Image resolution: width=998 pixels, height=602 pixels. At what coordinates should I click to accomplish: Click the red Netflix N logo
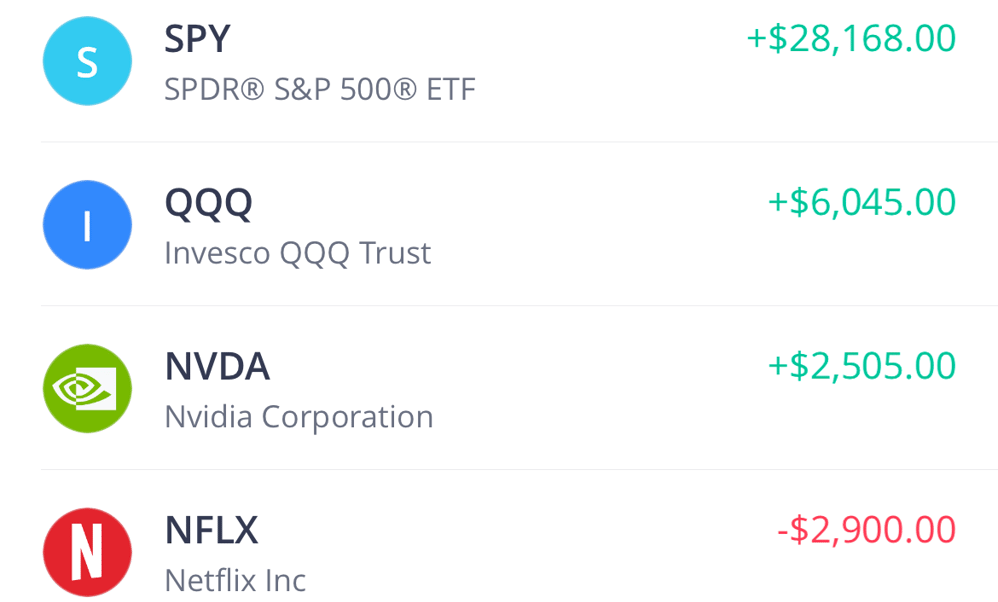87,552
